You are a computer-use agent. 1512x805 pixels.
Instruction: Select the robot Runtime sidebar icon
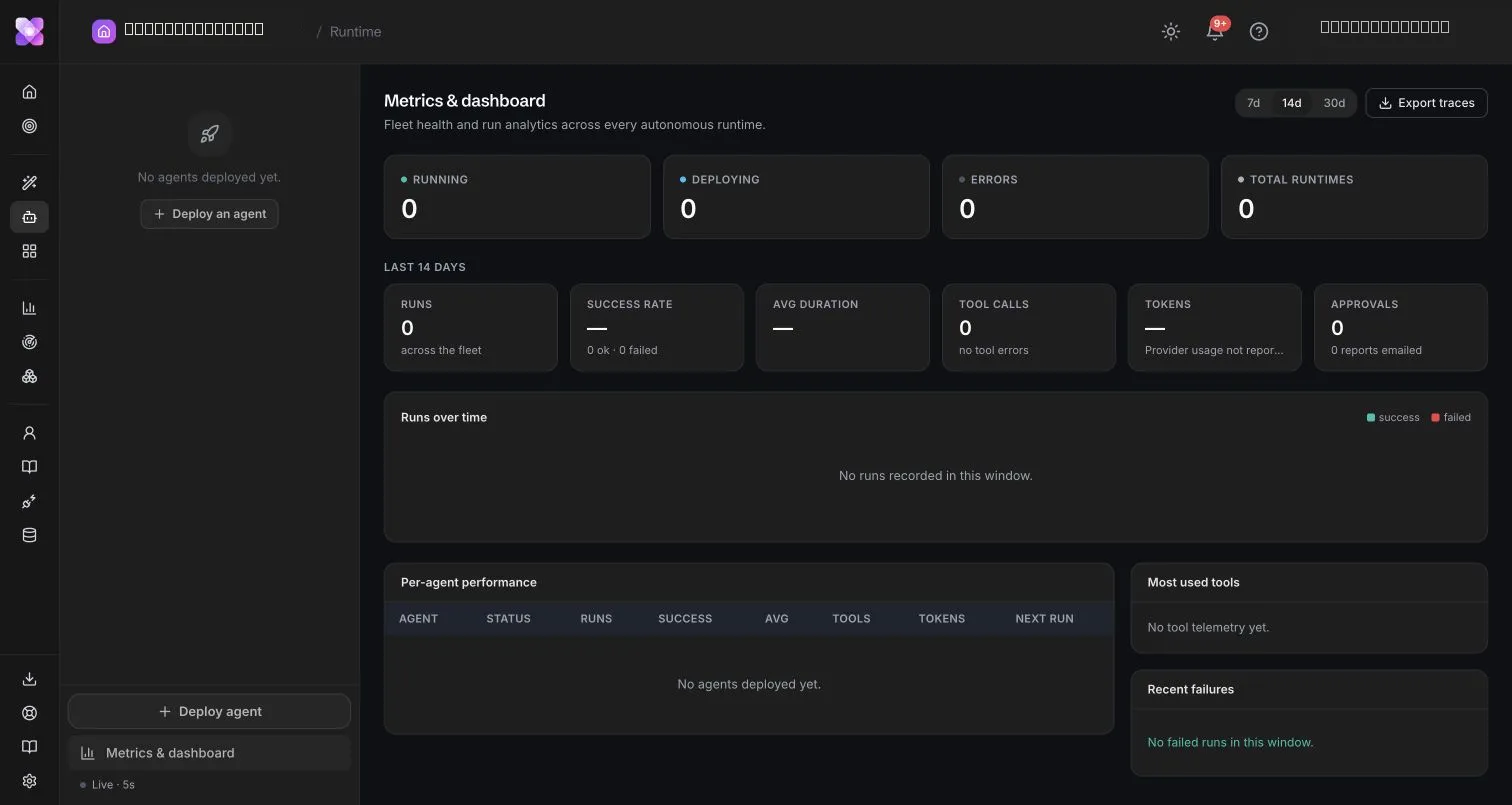29,217
